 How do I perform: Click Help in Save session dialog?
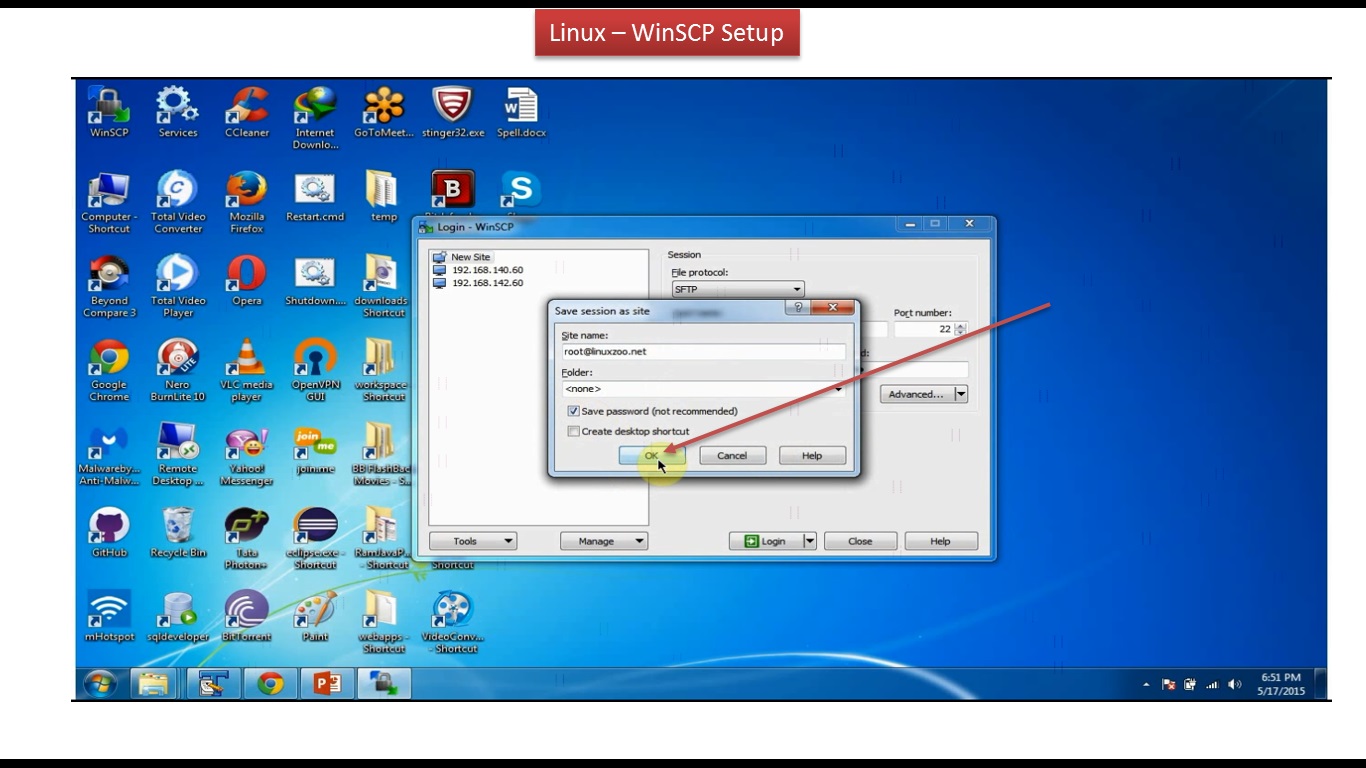tap(812, 455)
